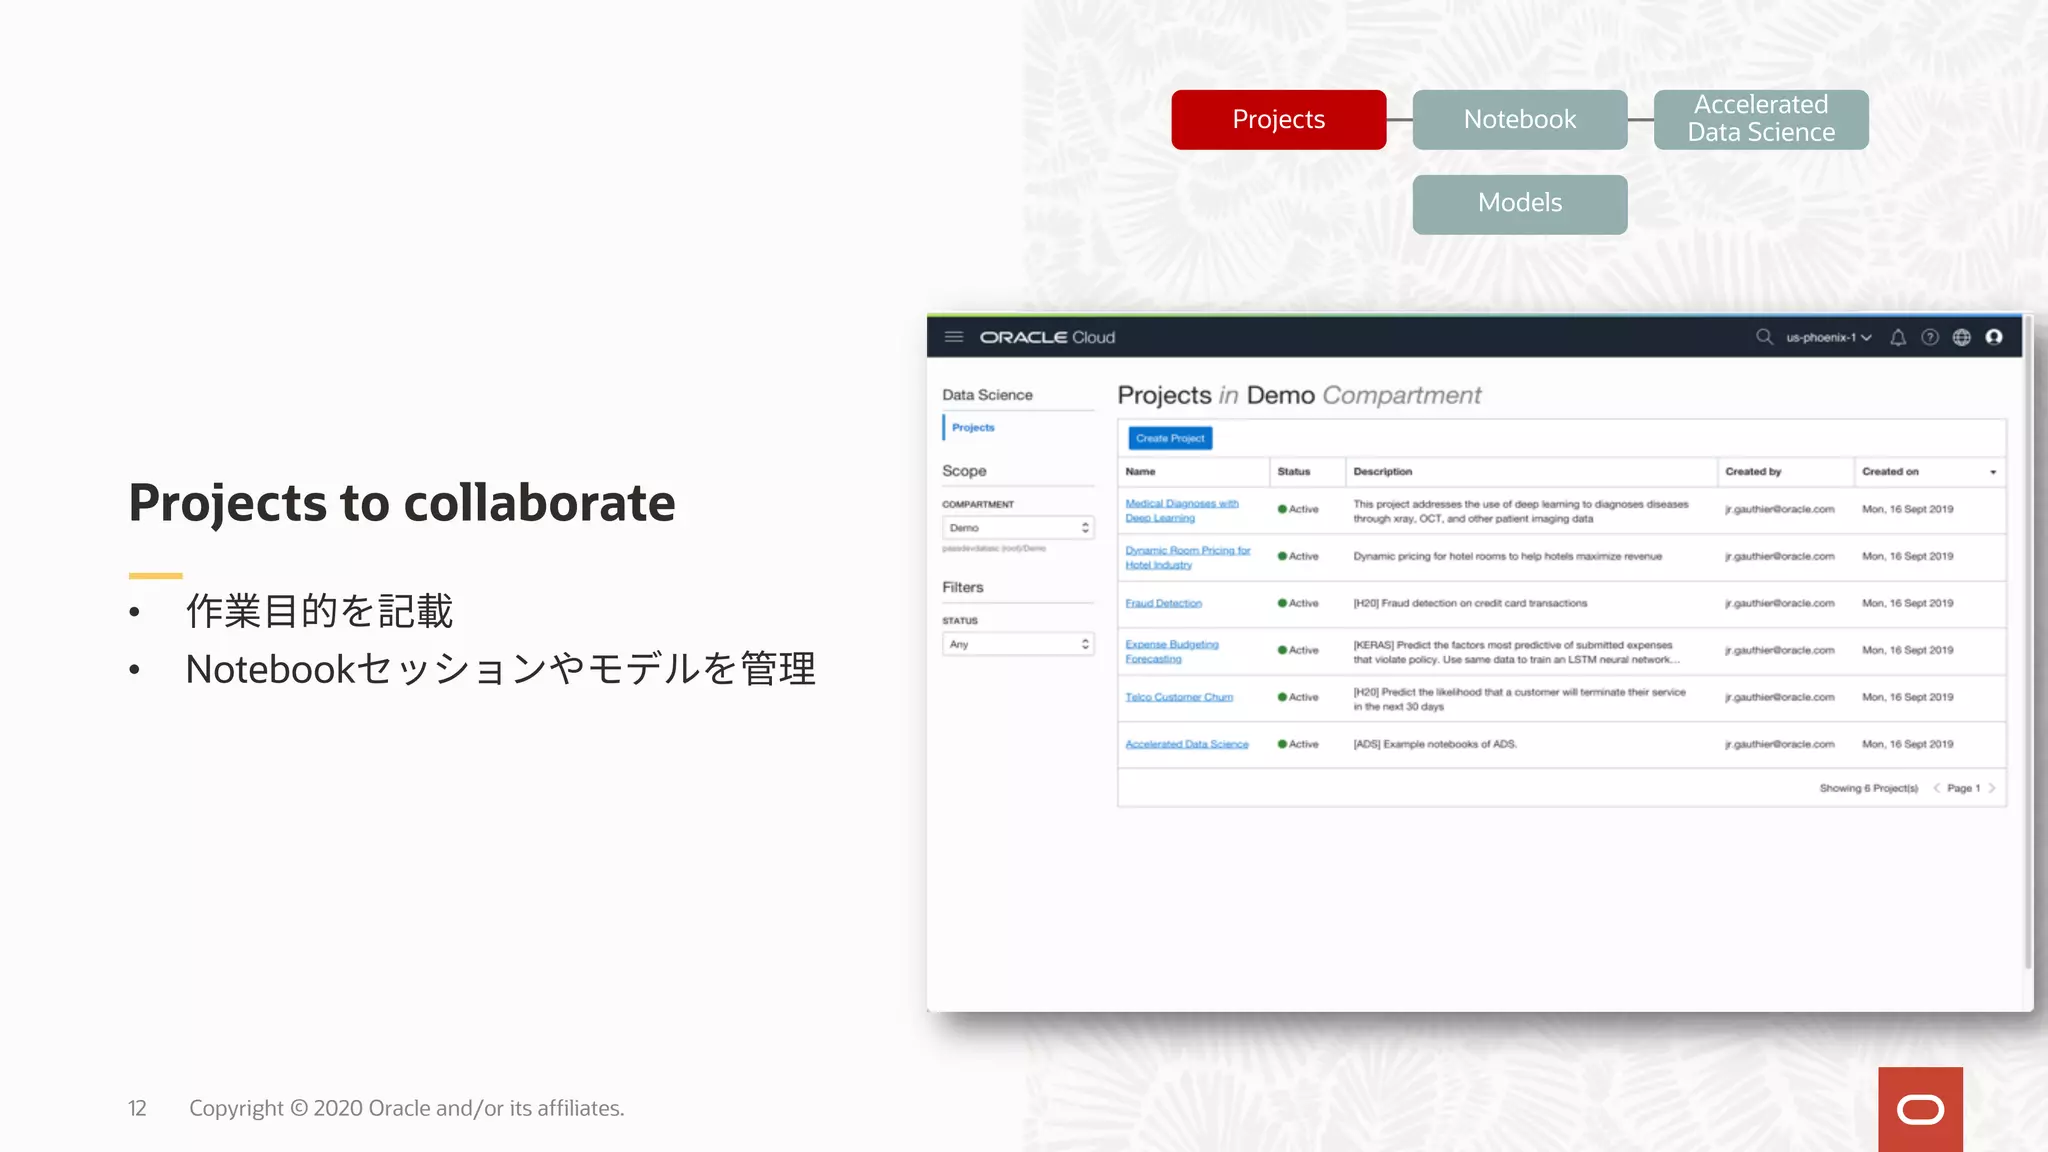Open Expense Budgeting Forecasting project

(x=1172, y=651)
